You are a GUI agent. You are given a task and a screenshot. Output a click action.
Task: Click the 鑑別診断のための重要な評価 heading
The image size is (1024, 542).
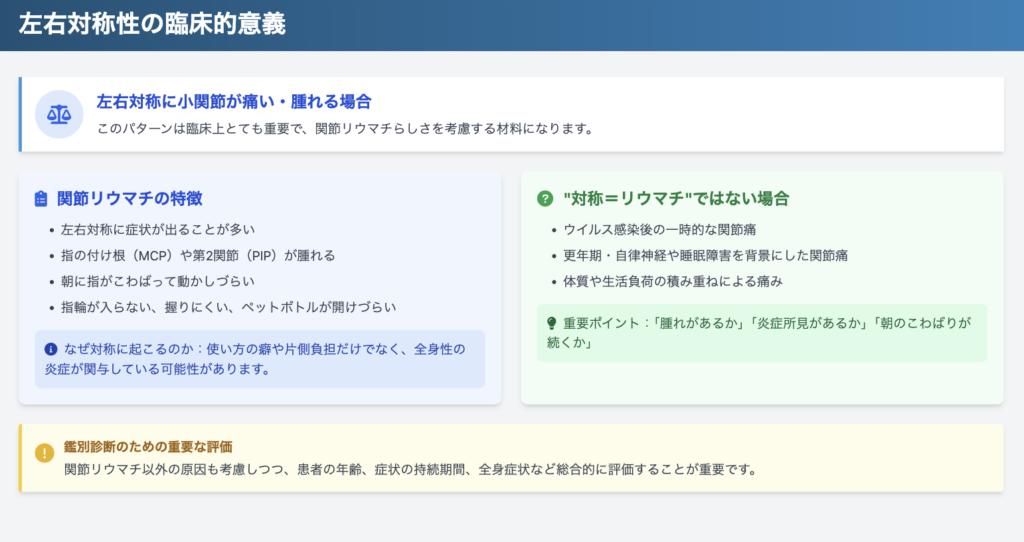pos(148,446)
